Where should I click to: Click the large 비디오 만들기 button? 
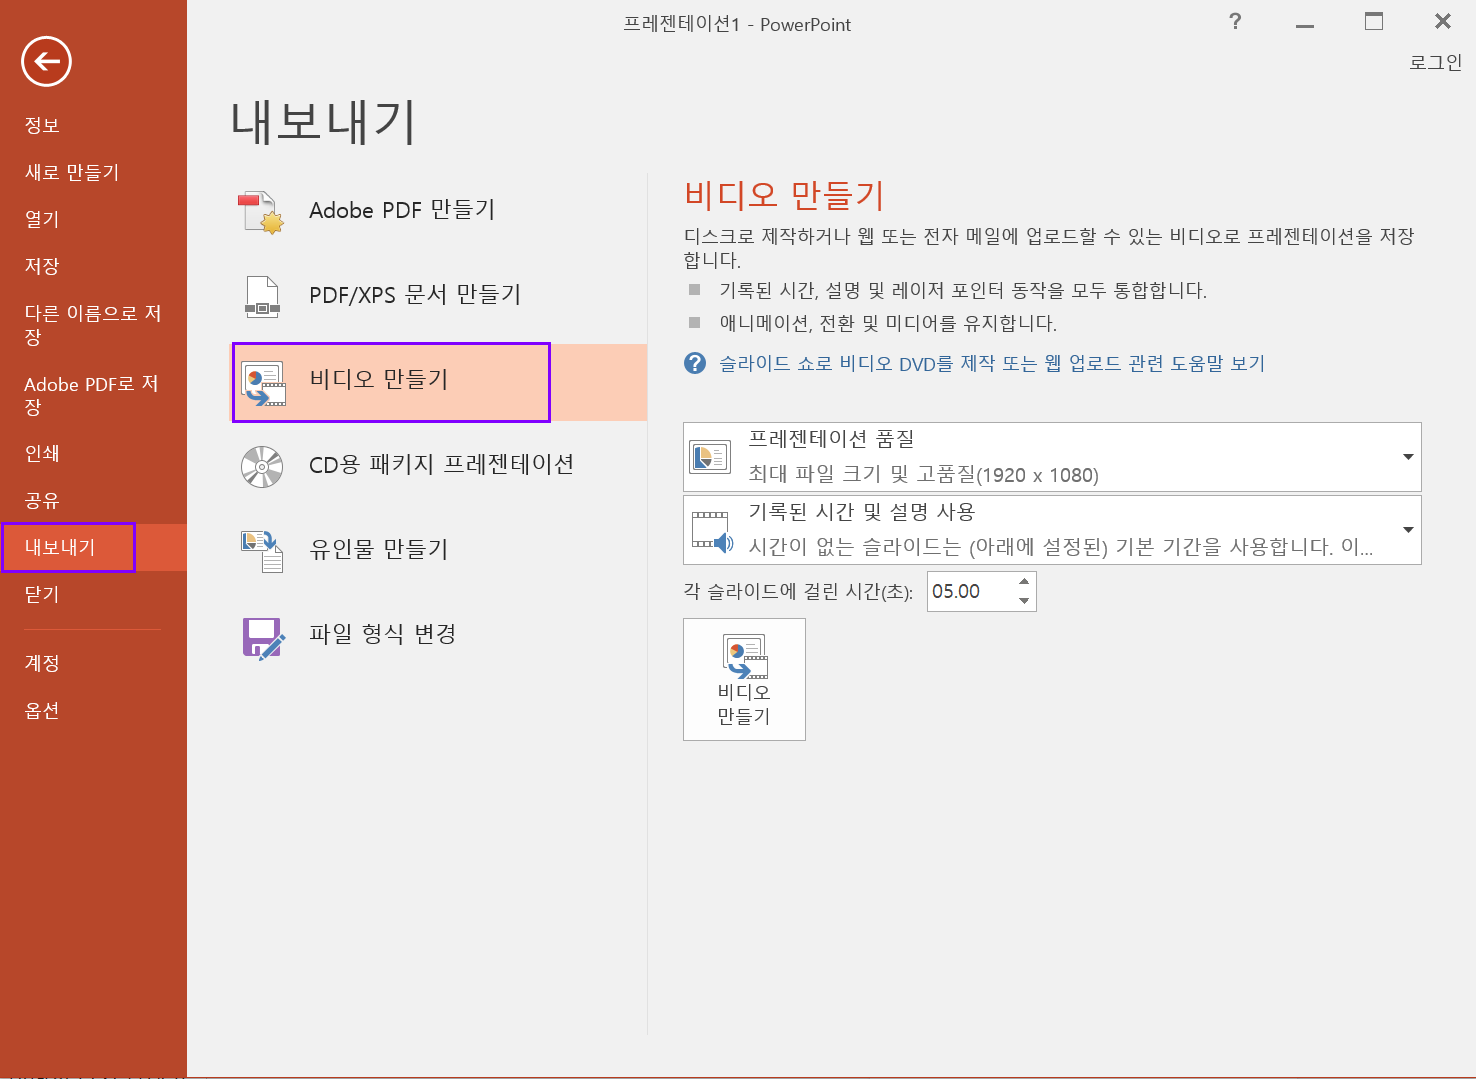coord(744,679)
